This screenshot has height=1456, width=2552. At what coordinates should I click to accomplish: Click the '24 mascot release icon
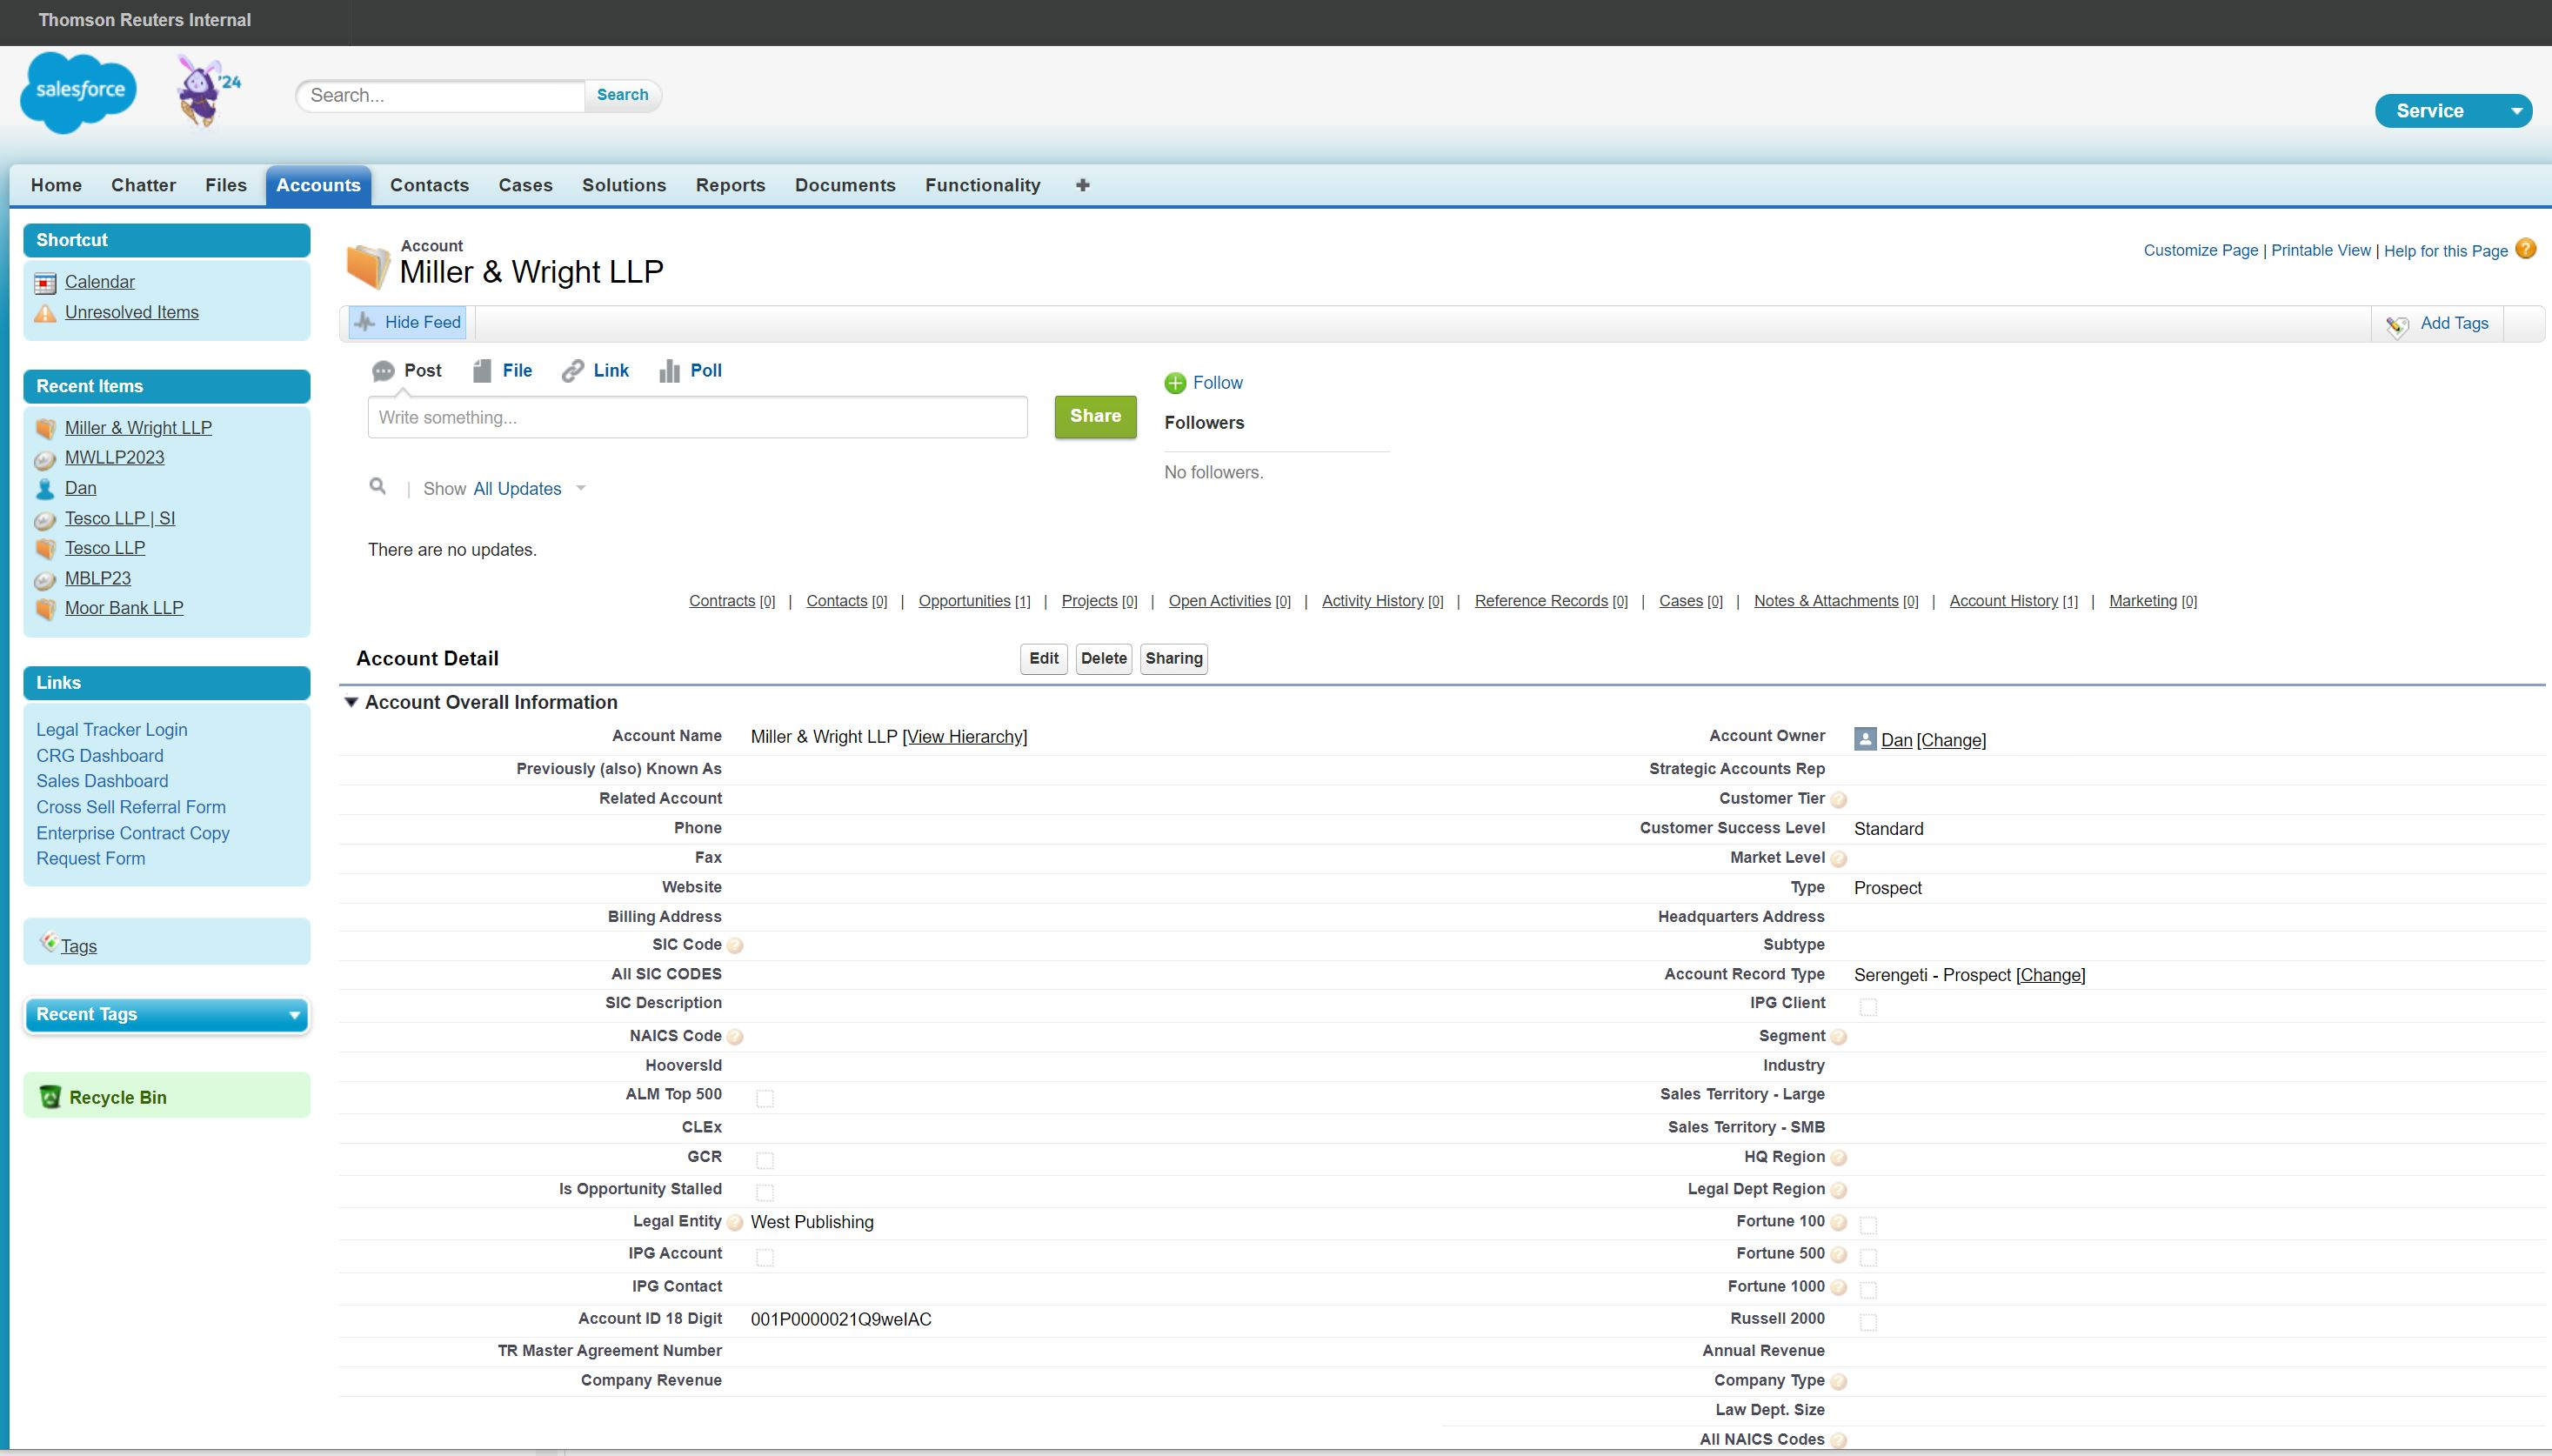pos(208,92)
